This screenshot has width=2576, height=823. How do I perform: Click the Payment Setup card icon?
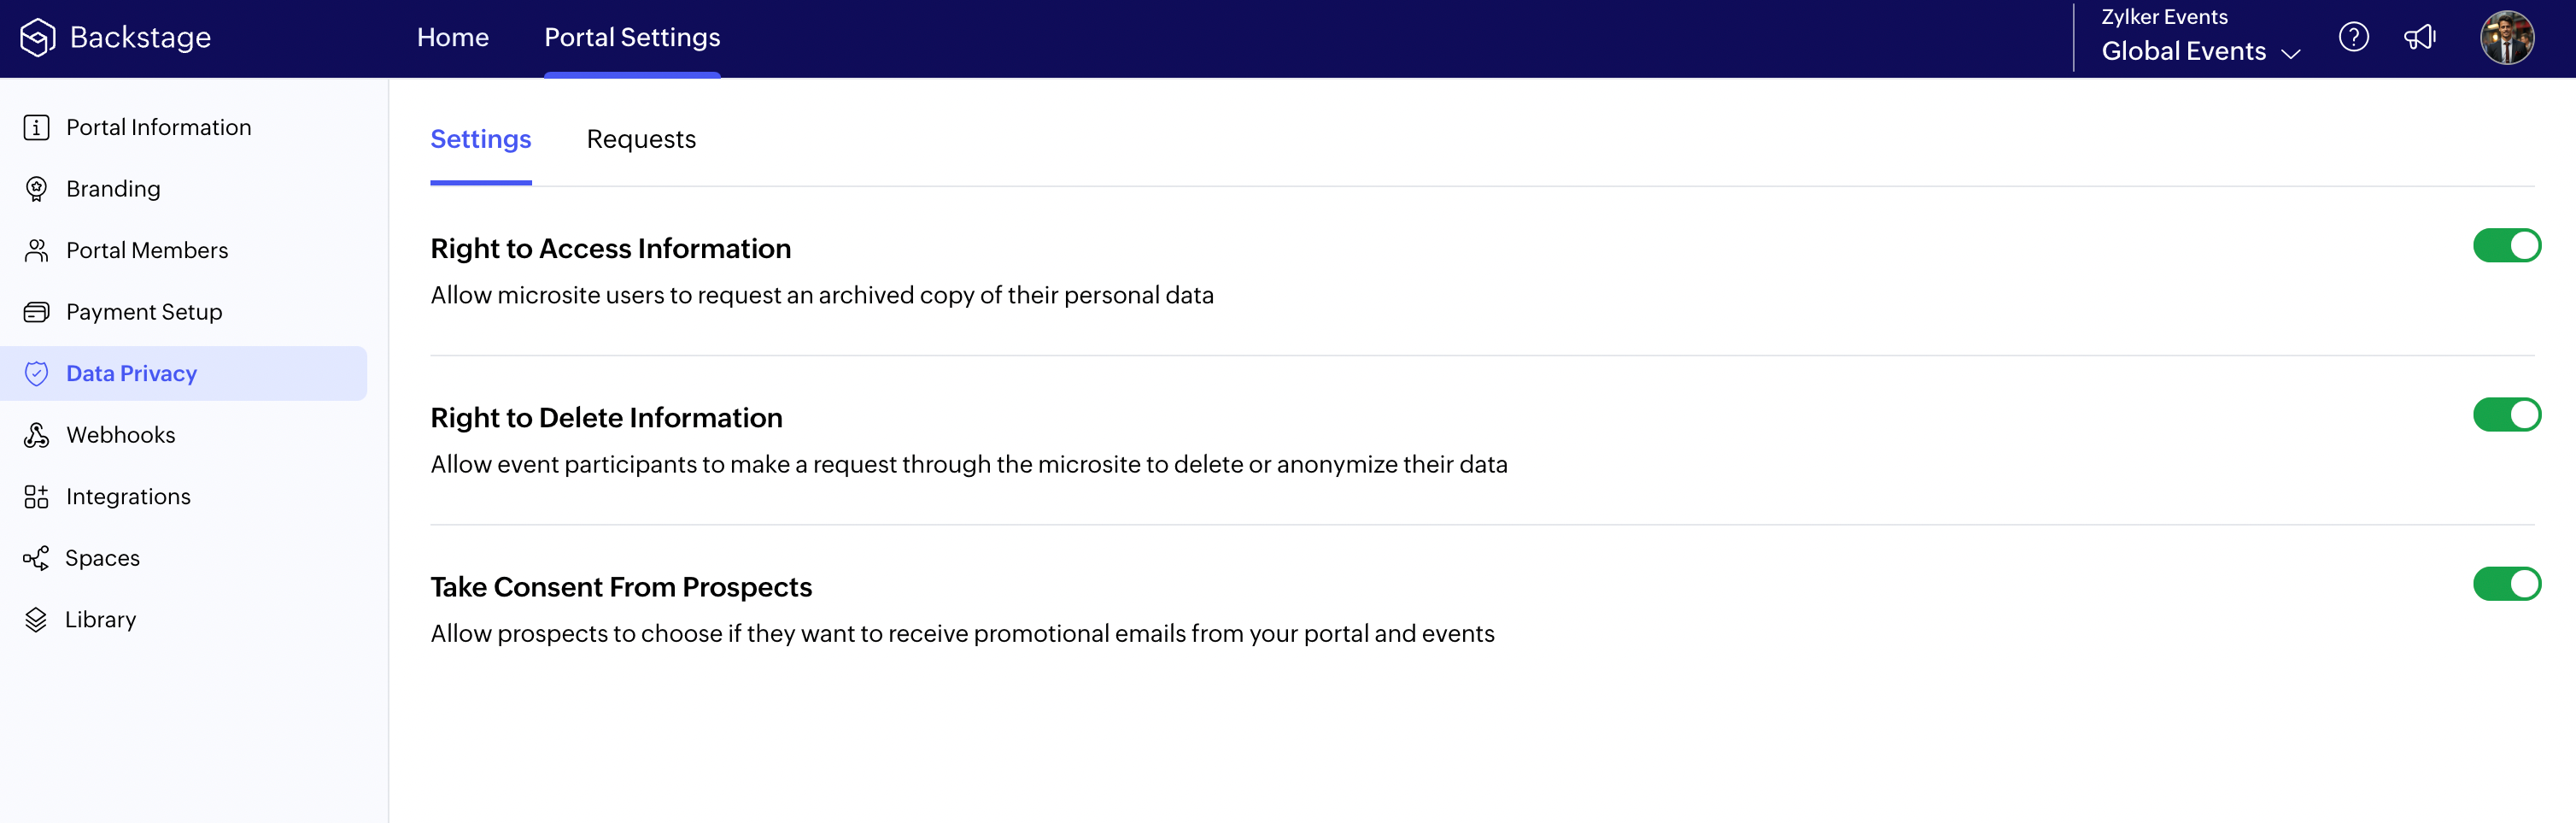point(37,312)
